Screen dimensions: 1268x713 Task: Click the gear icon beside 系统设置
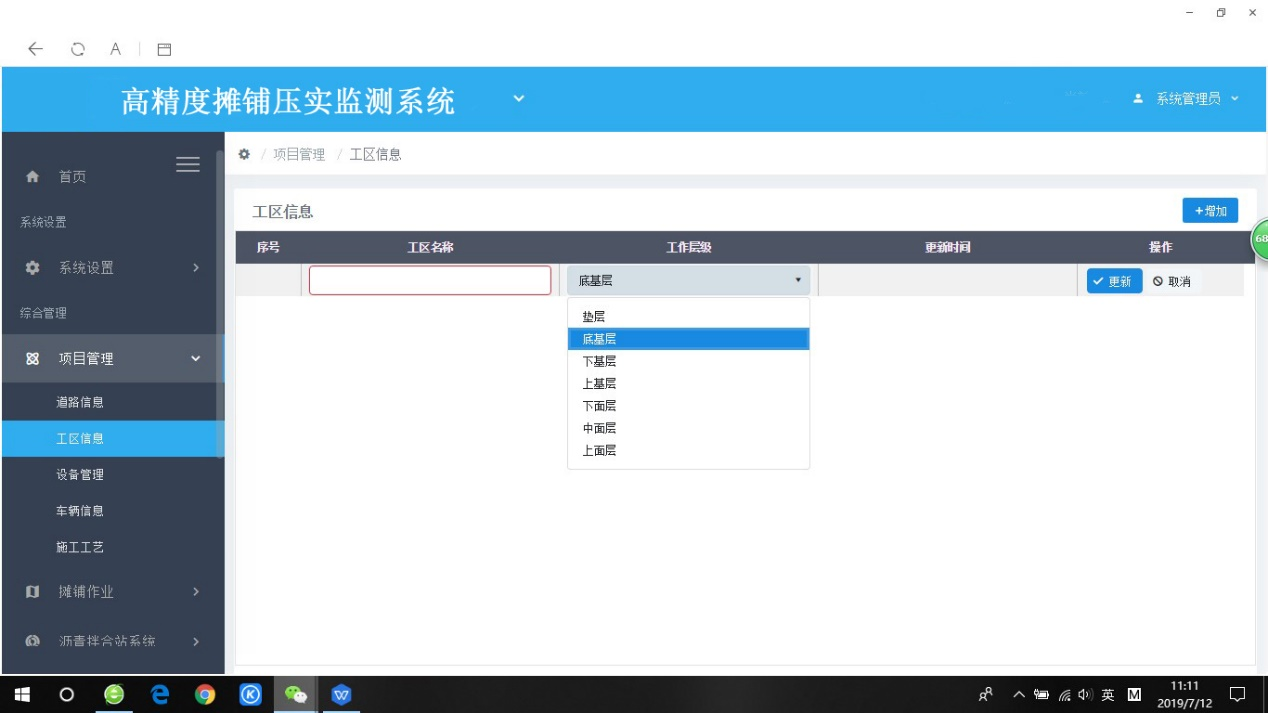click(32, 268)
